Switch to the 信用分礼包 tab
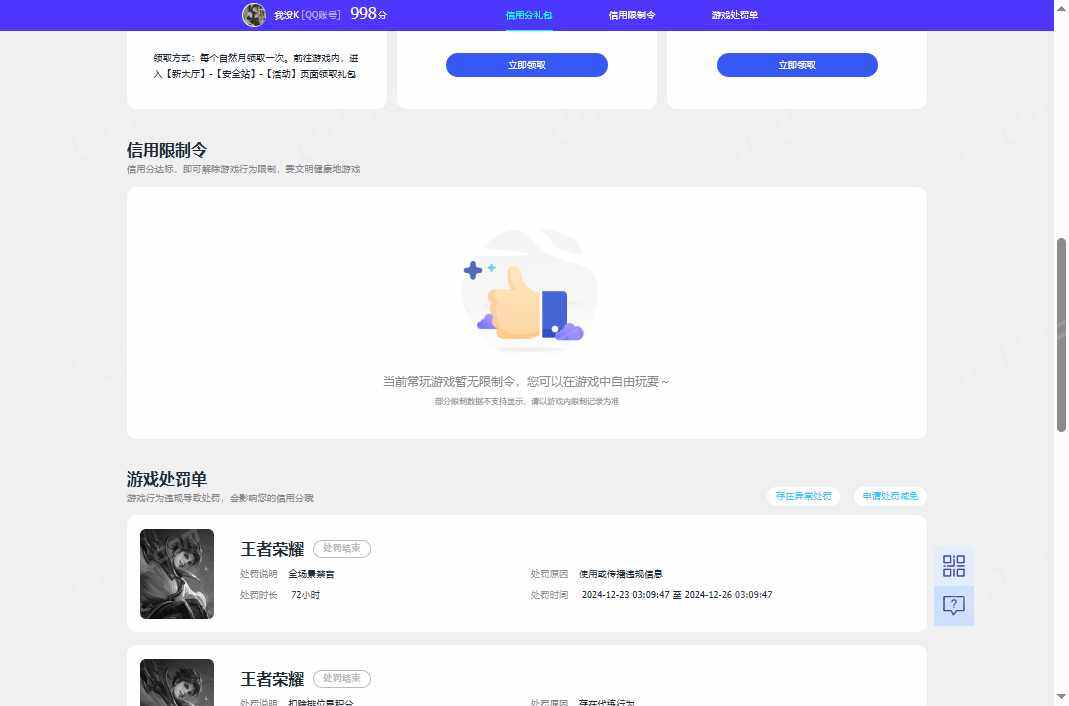Image resolution: width=1069 pixels, height=706 pixels. pos(529,15)
